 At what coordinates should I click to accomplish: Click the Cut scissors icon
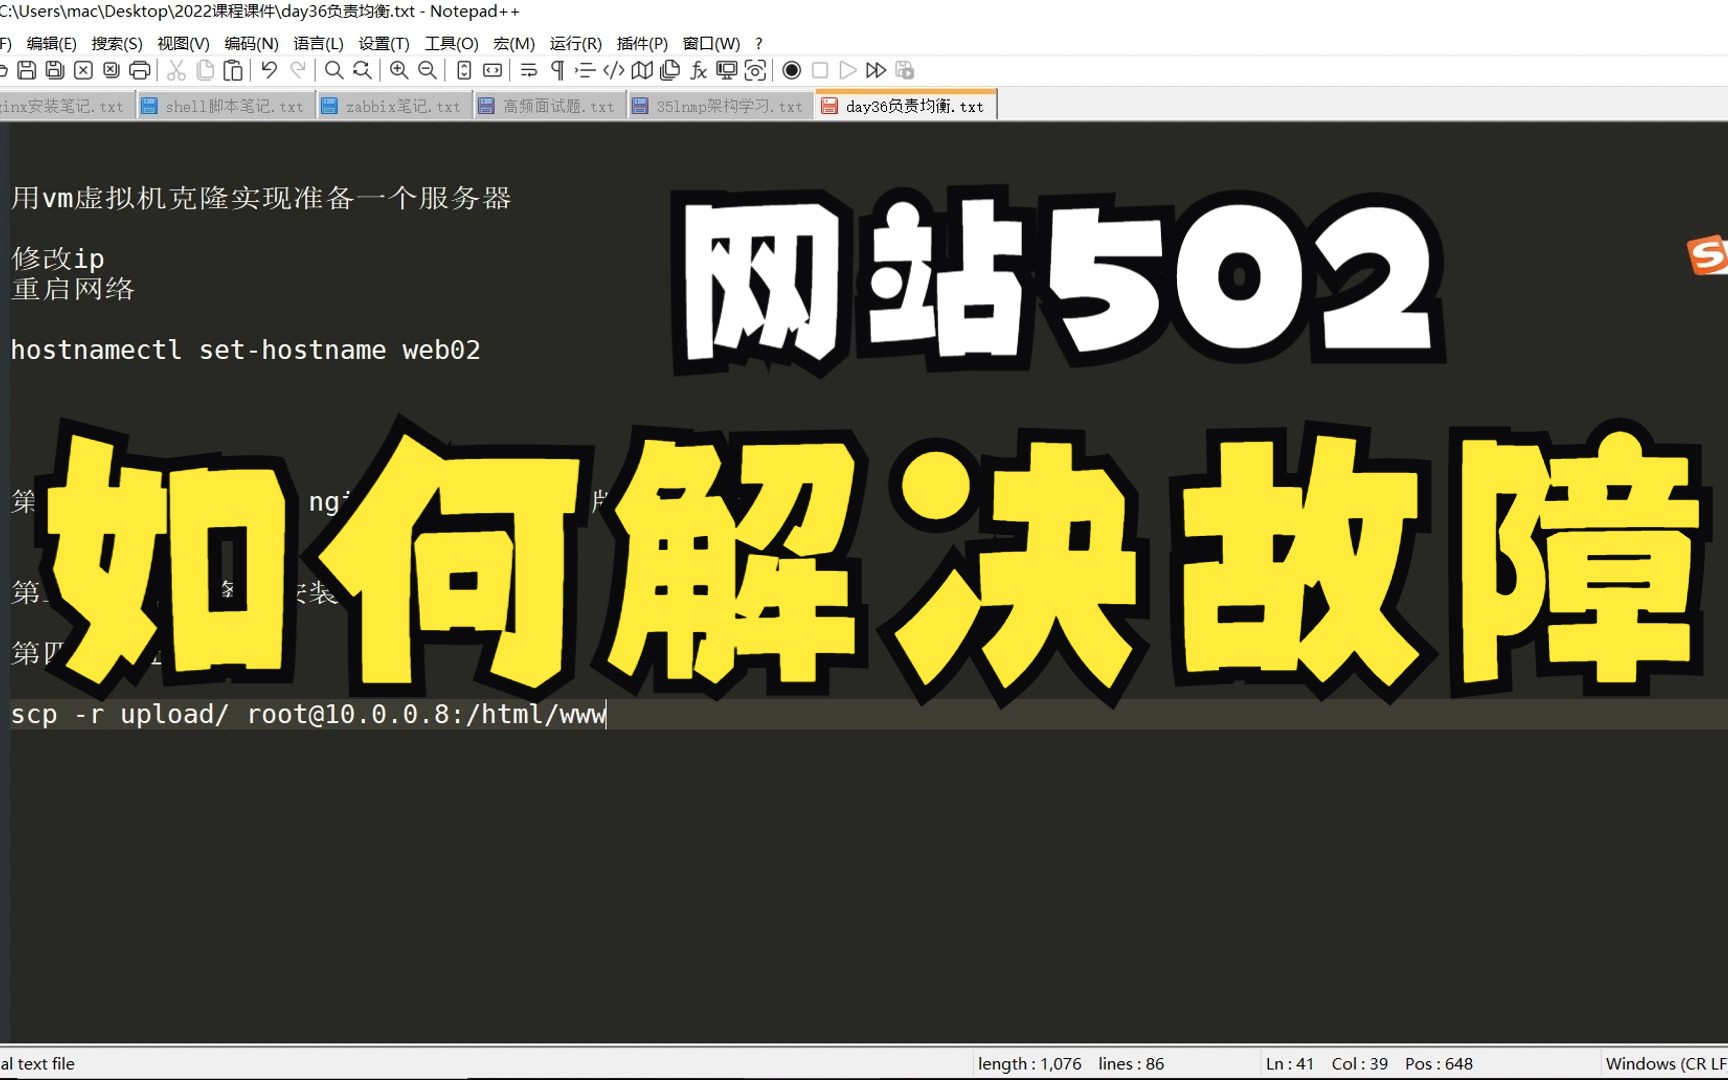(x=176, y=70)
